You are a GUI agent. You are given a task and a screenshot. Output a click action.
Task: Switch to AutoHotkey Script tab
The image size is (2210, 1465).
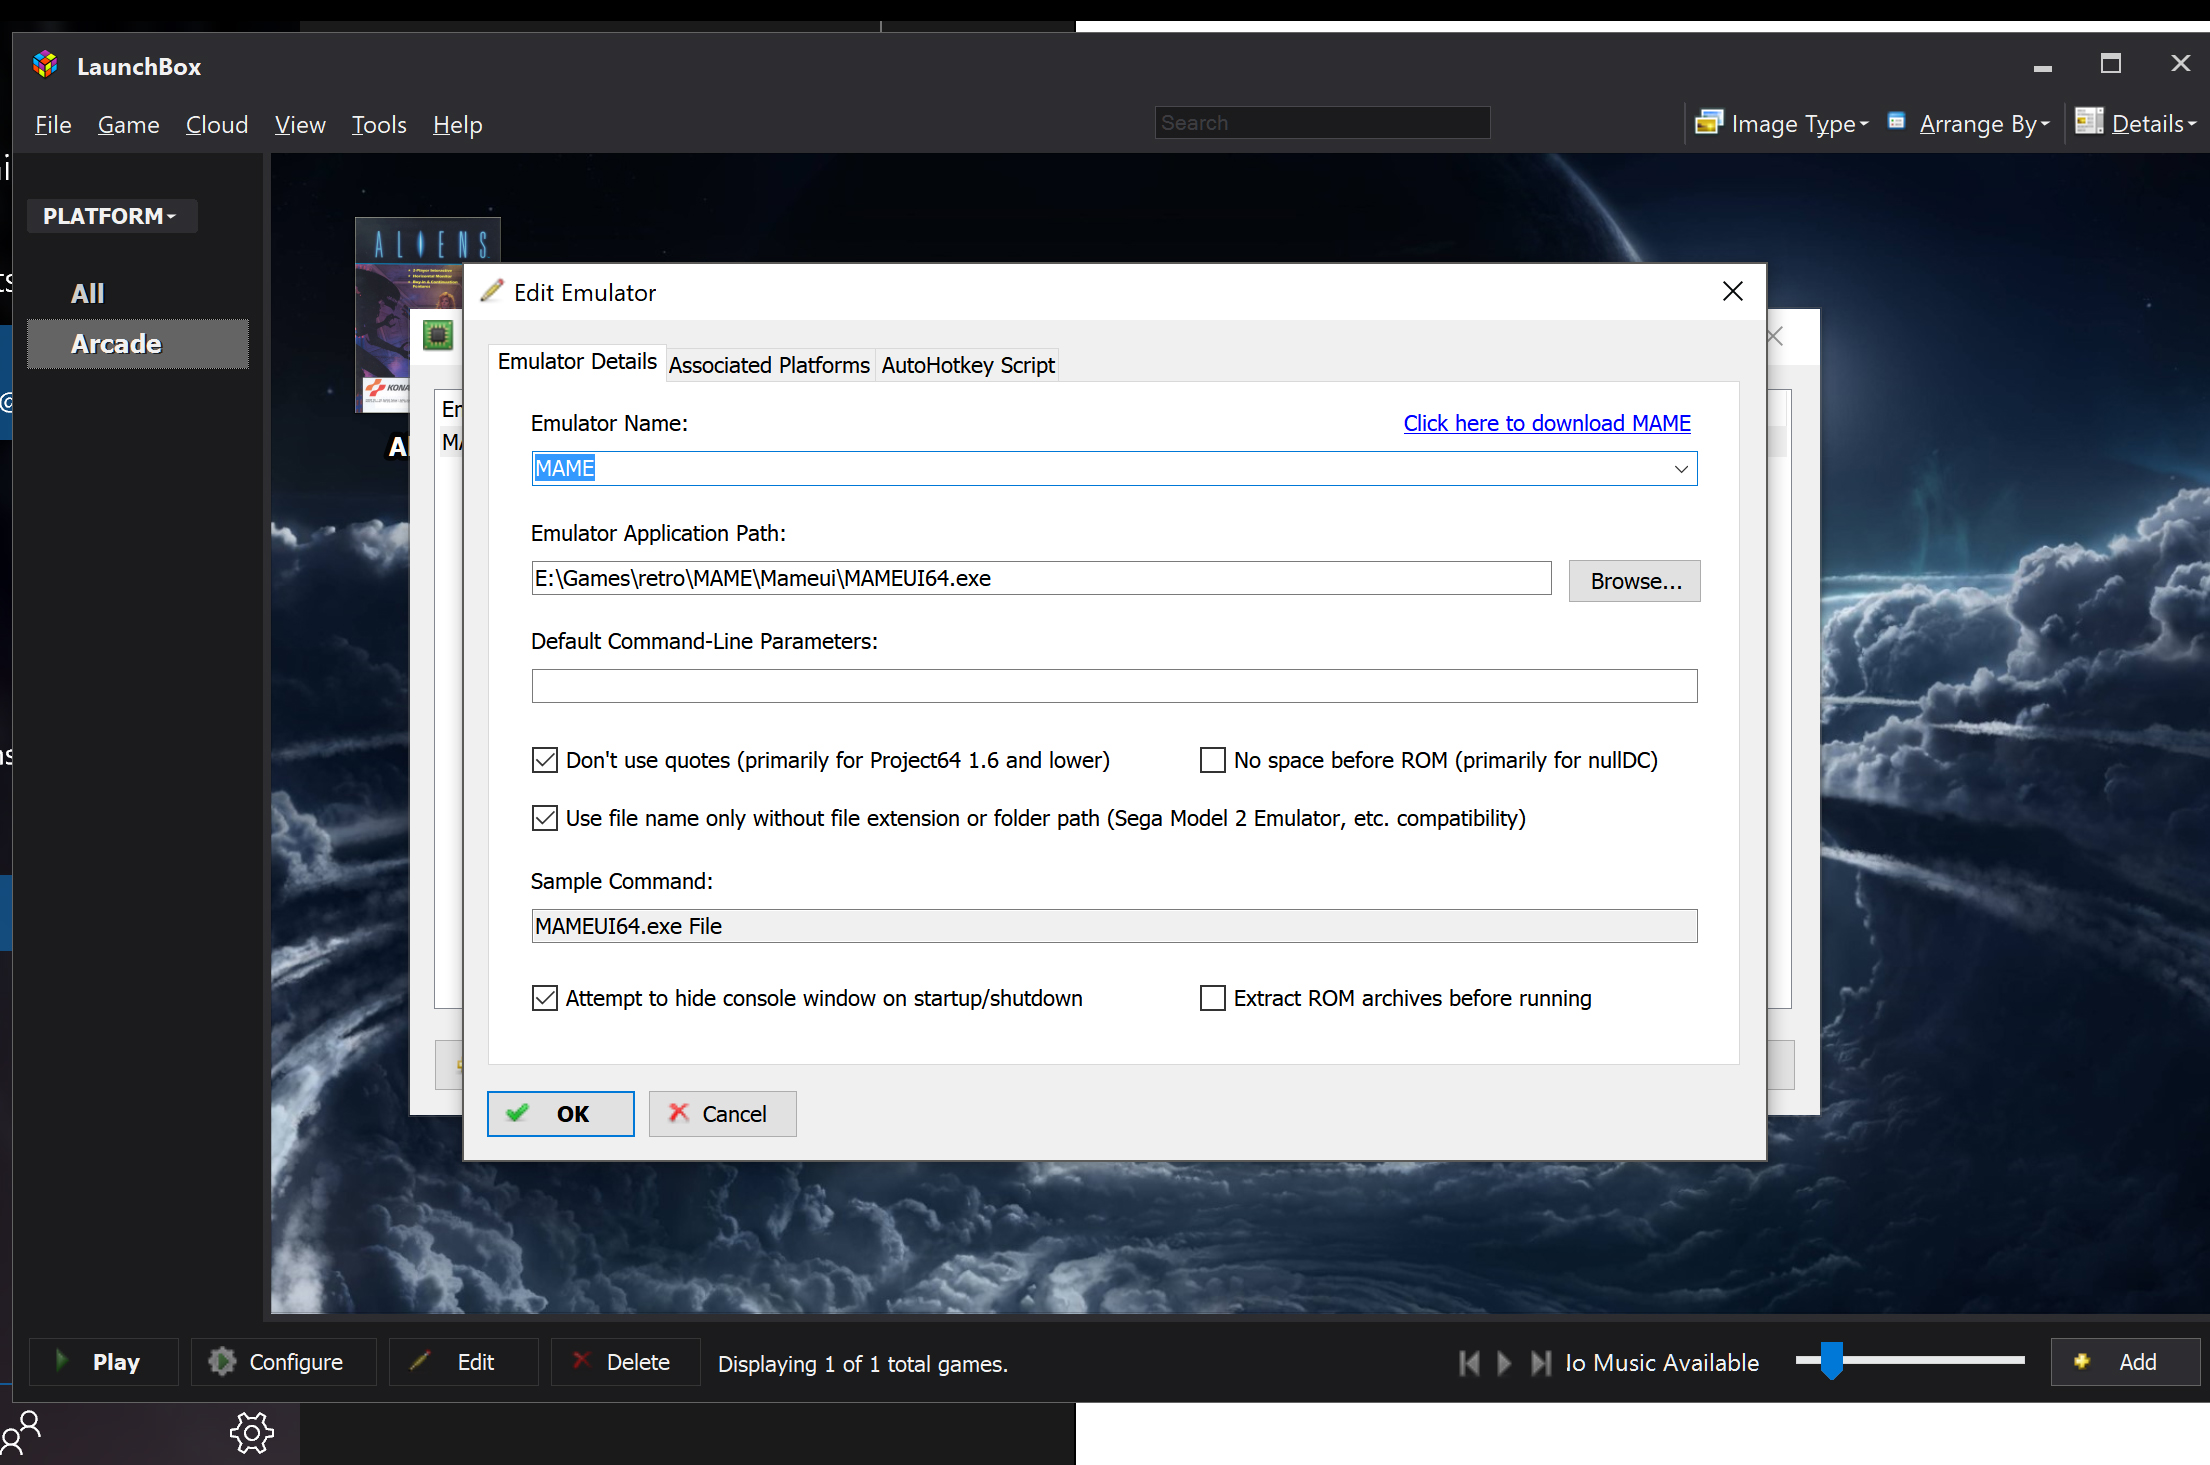pos(967,365)
